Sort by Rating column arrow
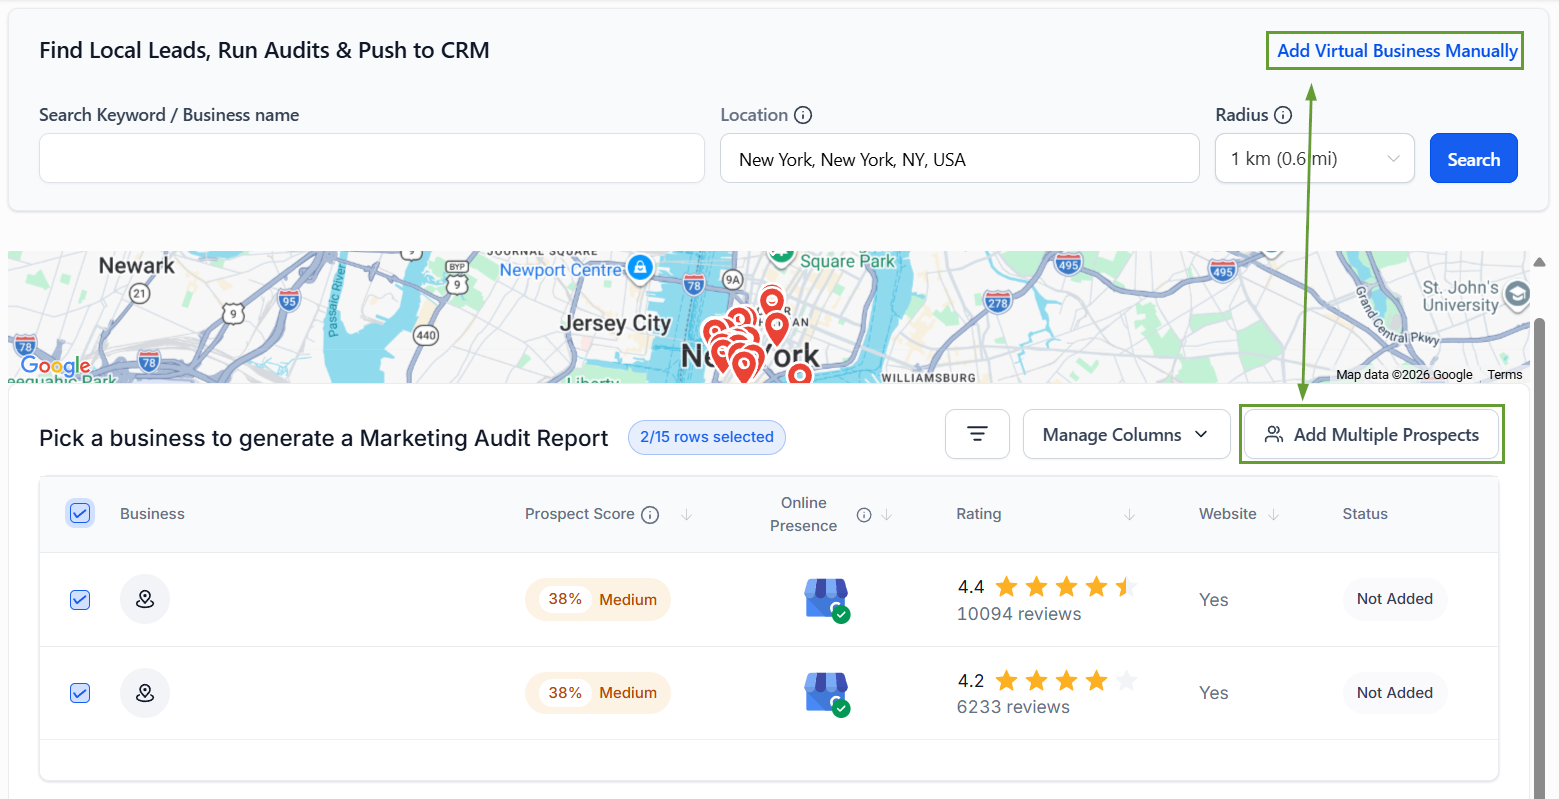The width and height of the screenshot is (1559, 799). [x=1129, y=515]
